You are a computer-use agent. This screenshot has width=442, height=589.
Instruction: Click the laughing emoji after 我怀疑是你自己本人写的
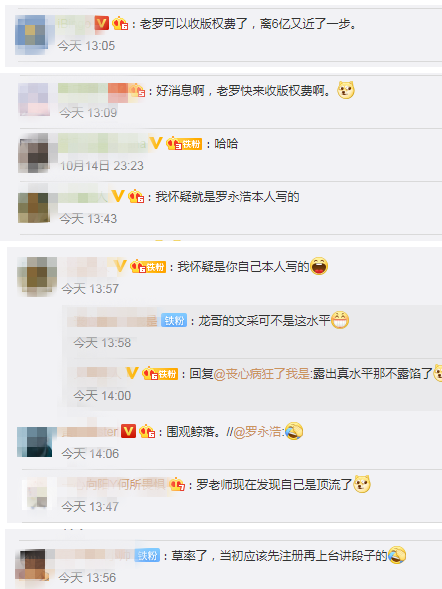[x=319, y=266]
